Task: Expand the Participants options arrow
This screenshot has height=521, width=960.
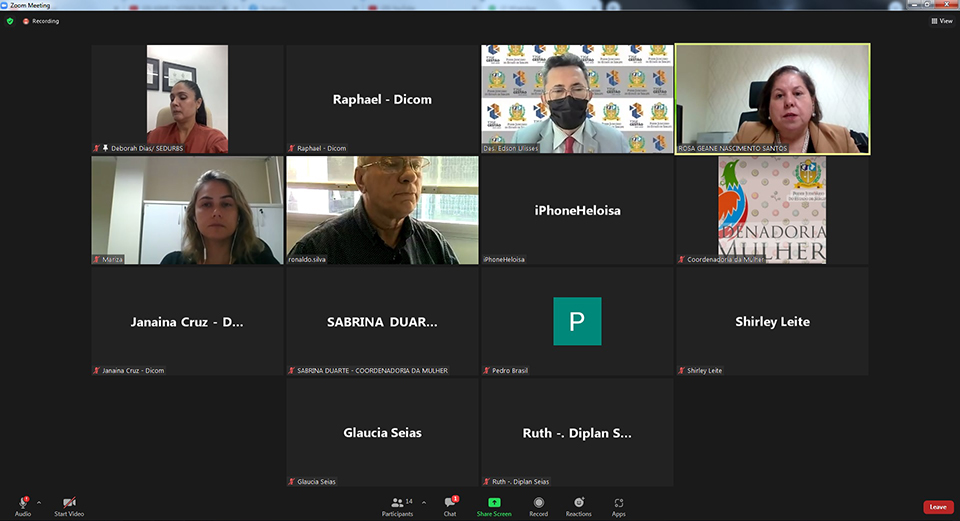Action: (423, 502)
